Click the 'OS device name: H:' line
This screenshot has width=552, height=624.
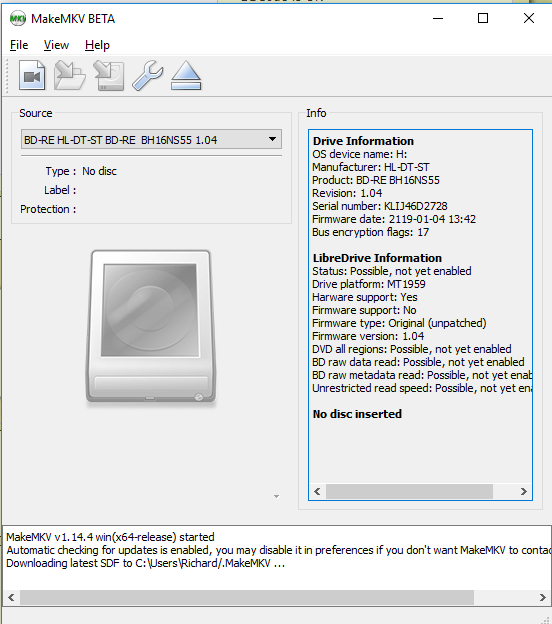pyautogui.click(x=359, y=154)
